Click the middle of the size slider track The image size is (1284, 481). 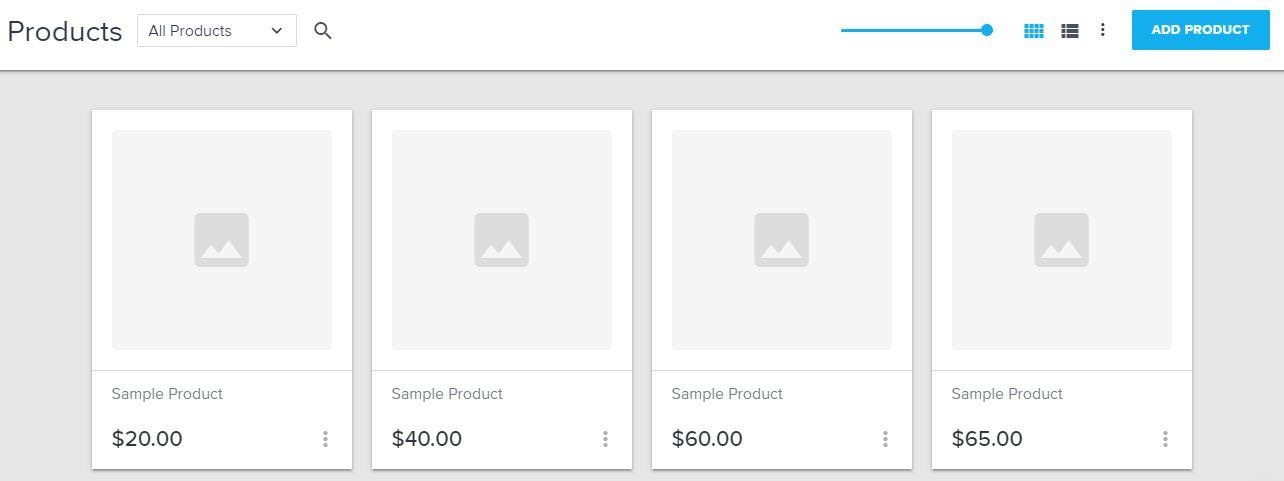tap(914, 30)
